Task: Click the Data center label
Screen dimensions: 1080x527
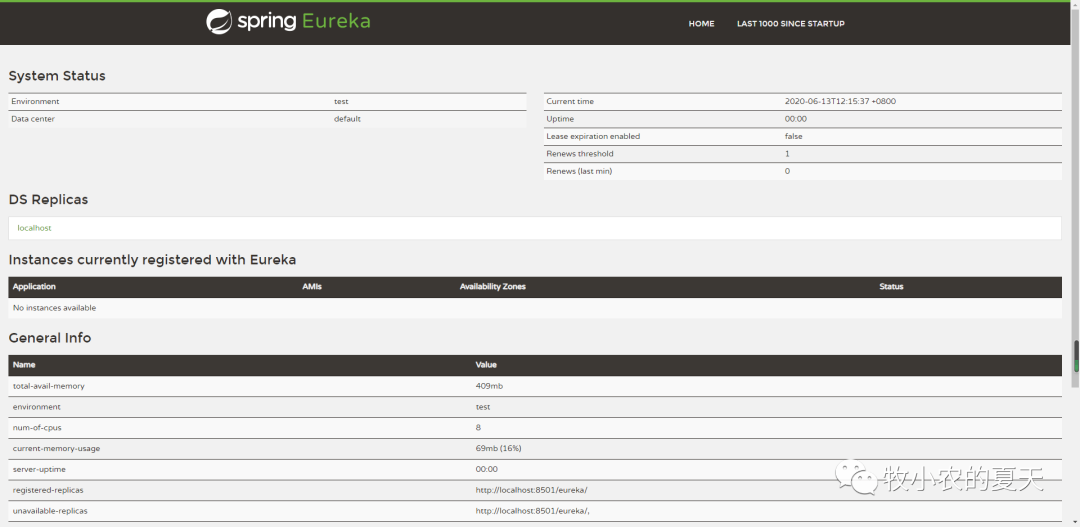Action: click(x=33, y=118)
